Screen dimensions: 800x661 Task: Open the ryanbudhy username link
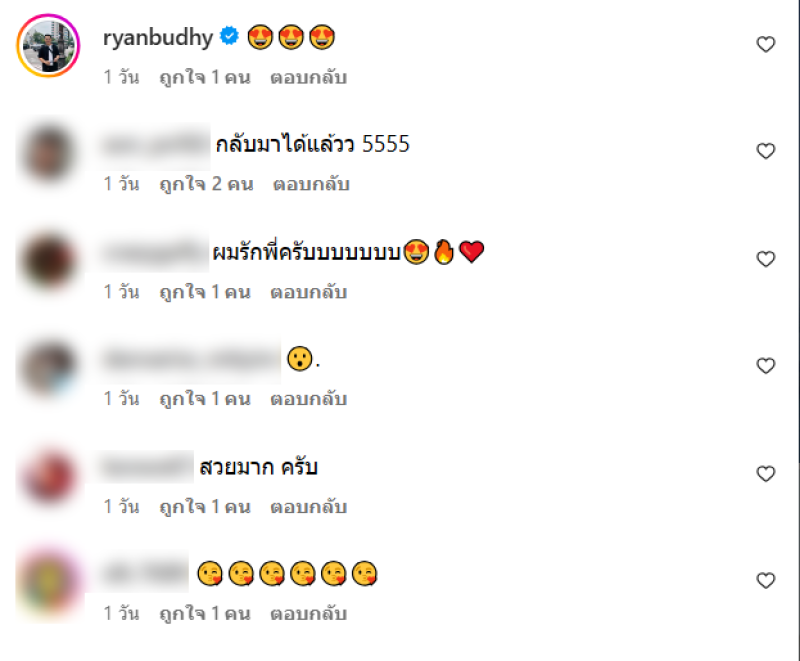point(158,38)
